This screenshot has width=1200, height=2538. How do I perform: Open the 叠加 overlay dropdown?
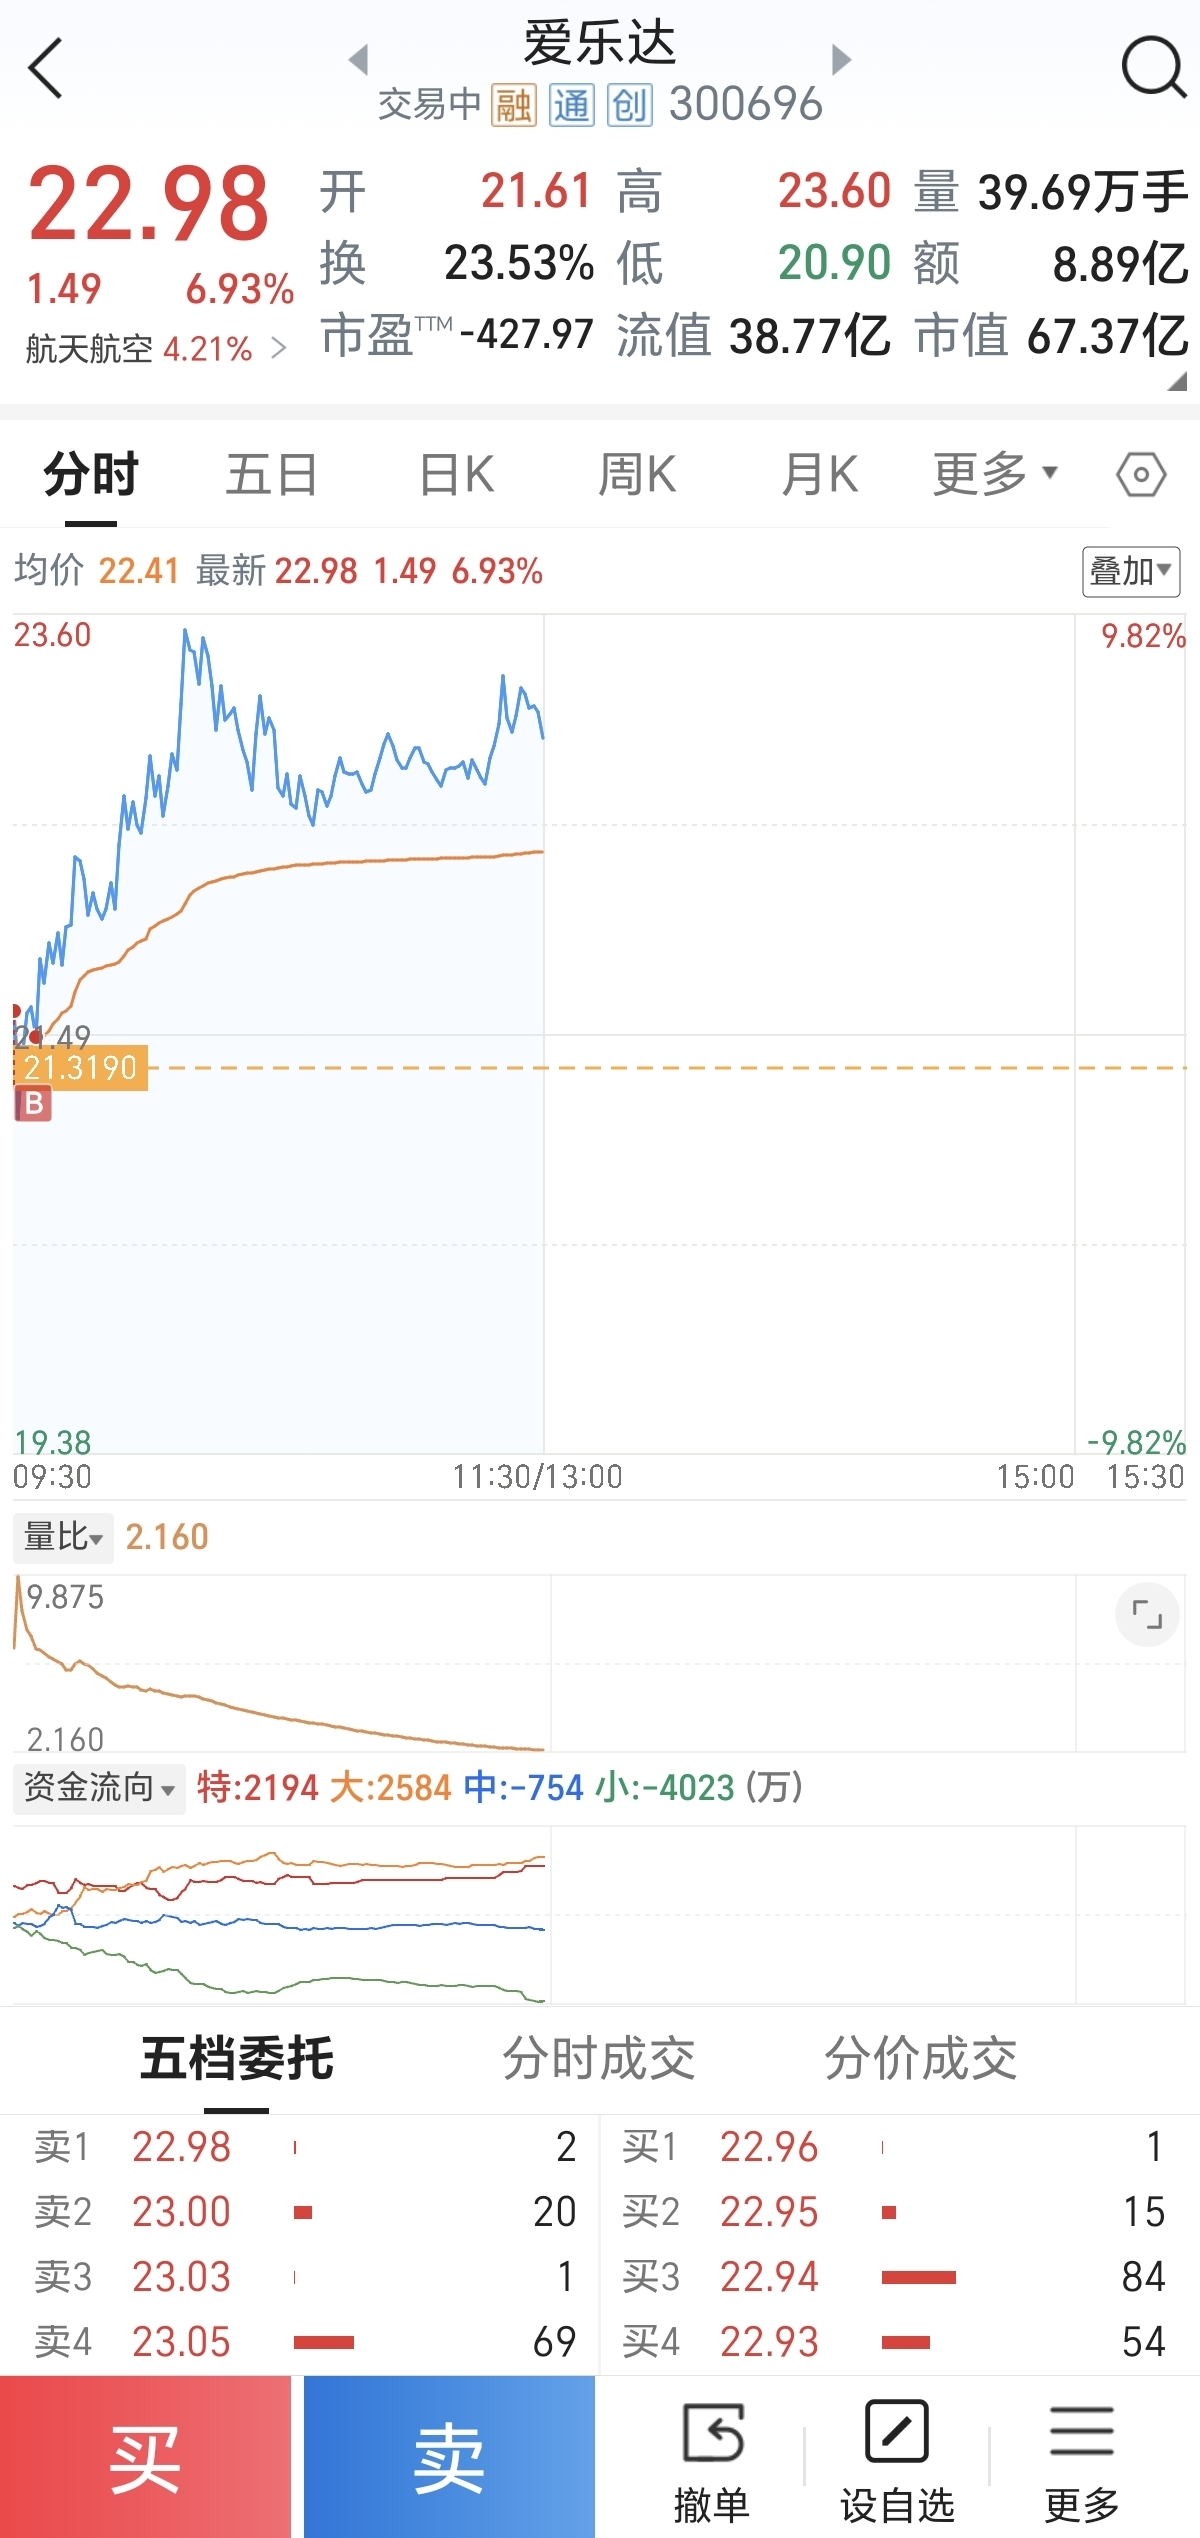pyautogui.click(x=1131, y=571)
